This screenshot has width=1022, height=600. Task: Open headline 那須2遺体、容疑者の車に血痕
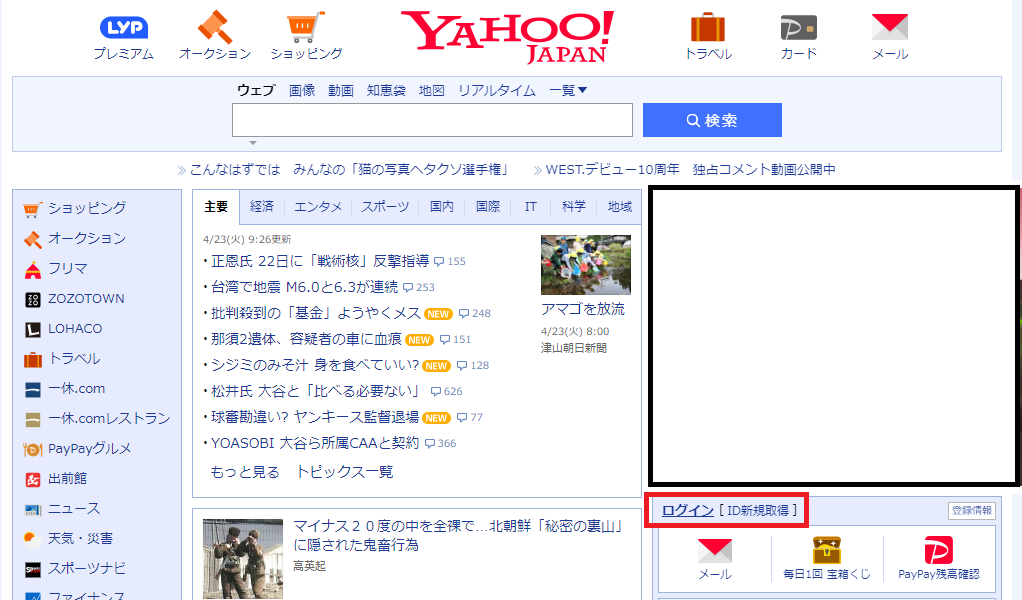(306, 339)
